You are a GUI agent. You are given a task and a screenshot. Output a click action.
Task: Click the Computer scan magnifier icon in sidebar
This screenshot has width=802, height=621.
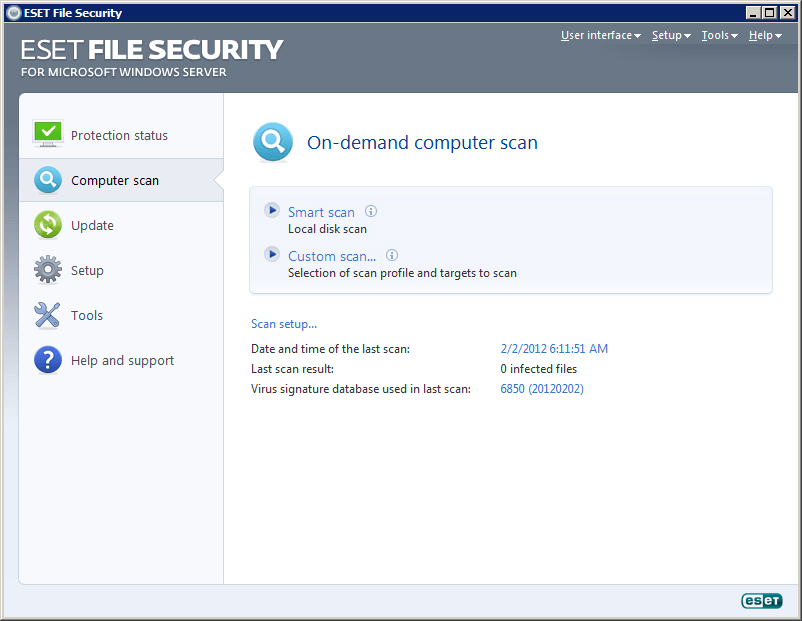pos(48,180)
